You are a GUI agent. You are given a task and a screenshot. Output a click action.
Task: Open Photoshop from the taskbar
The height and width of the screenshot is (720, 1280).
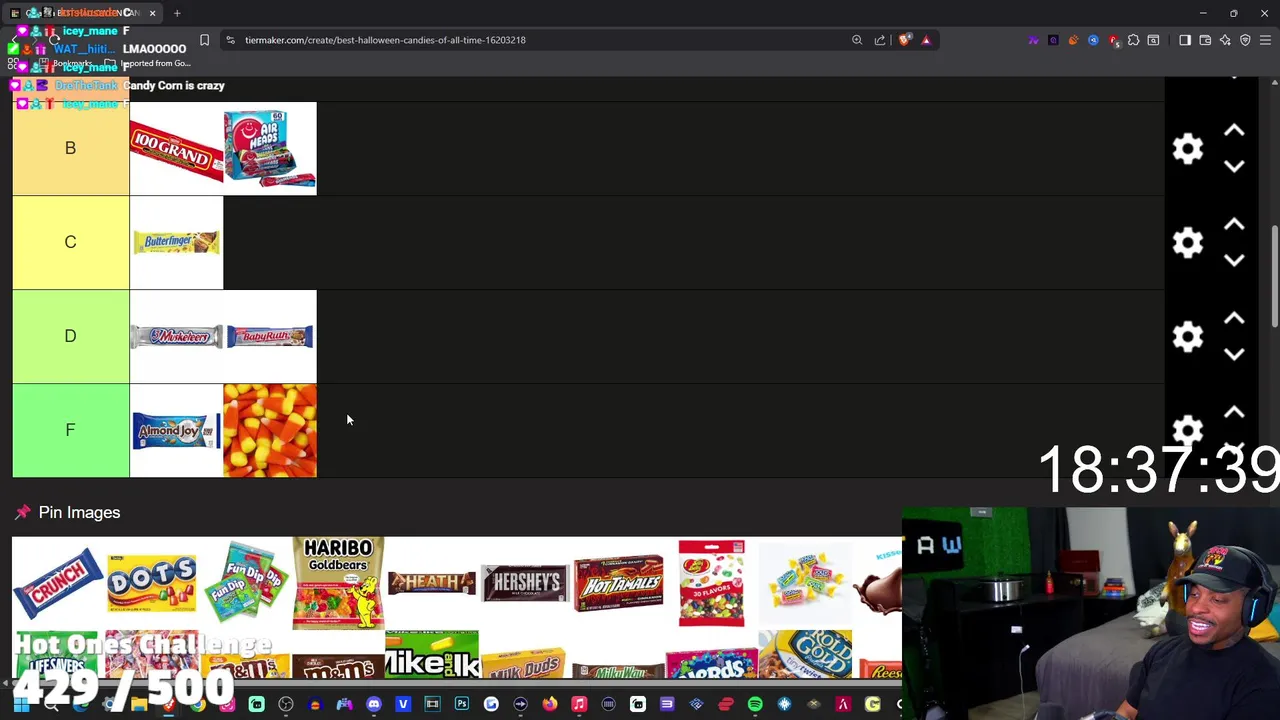click(462, 705)
